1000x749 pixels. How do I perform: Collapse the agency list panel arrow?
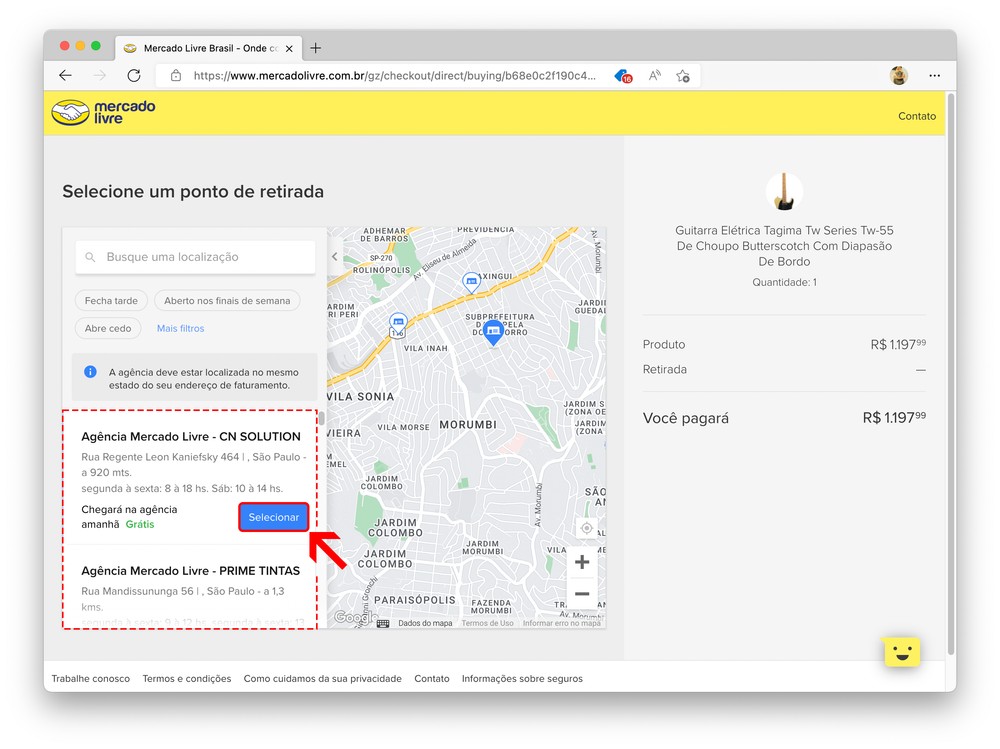coord(335,257)
